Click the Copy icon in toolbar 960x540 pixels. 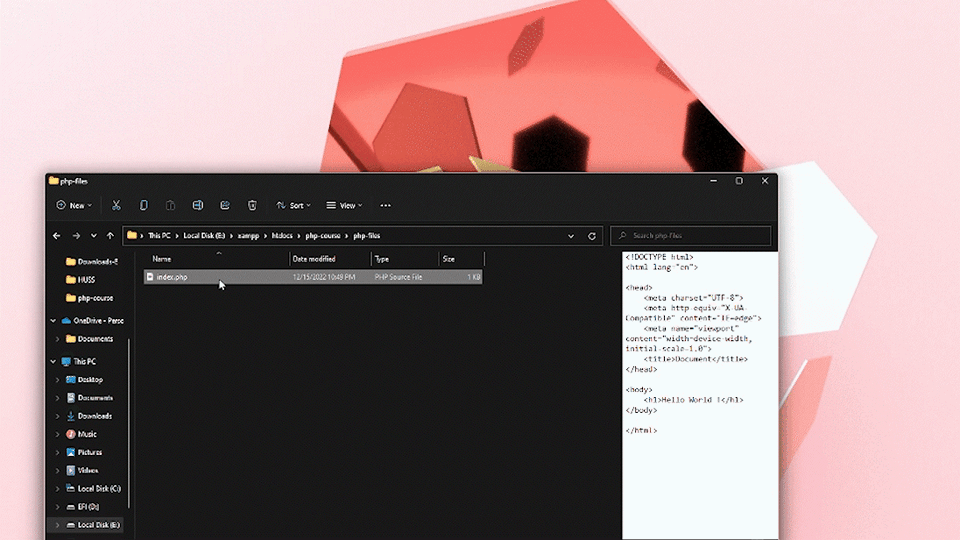143,205
